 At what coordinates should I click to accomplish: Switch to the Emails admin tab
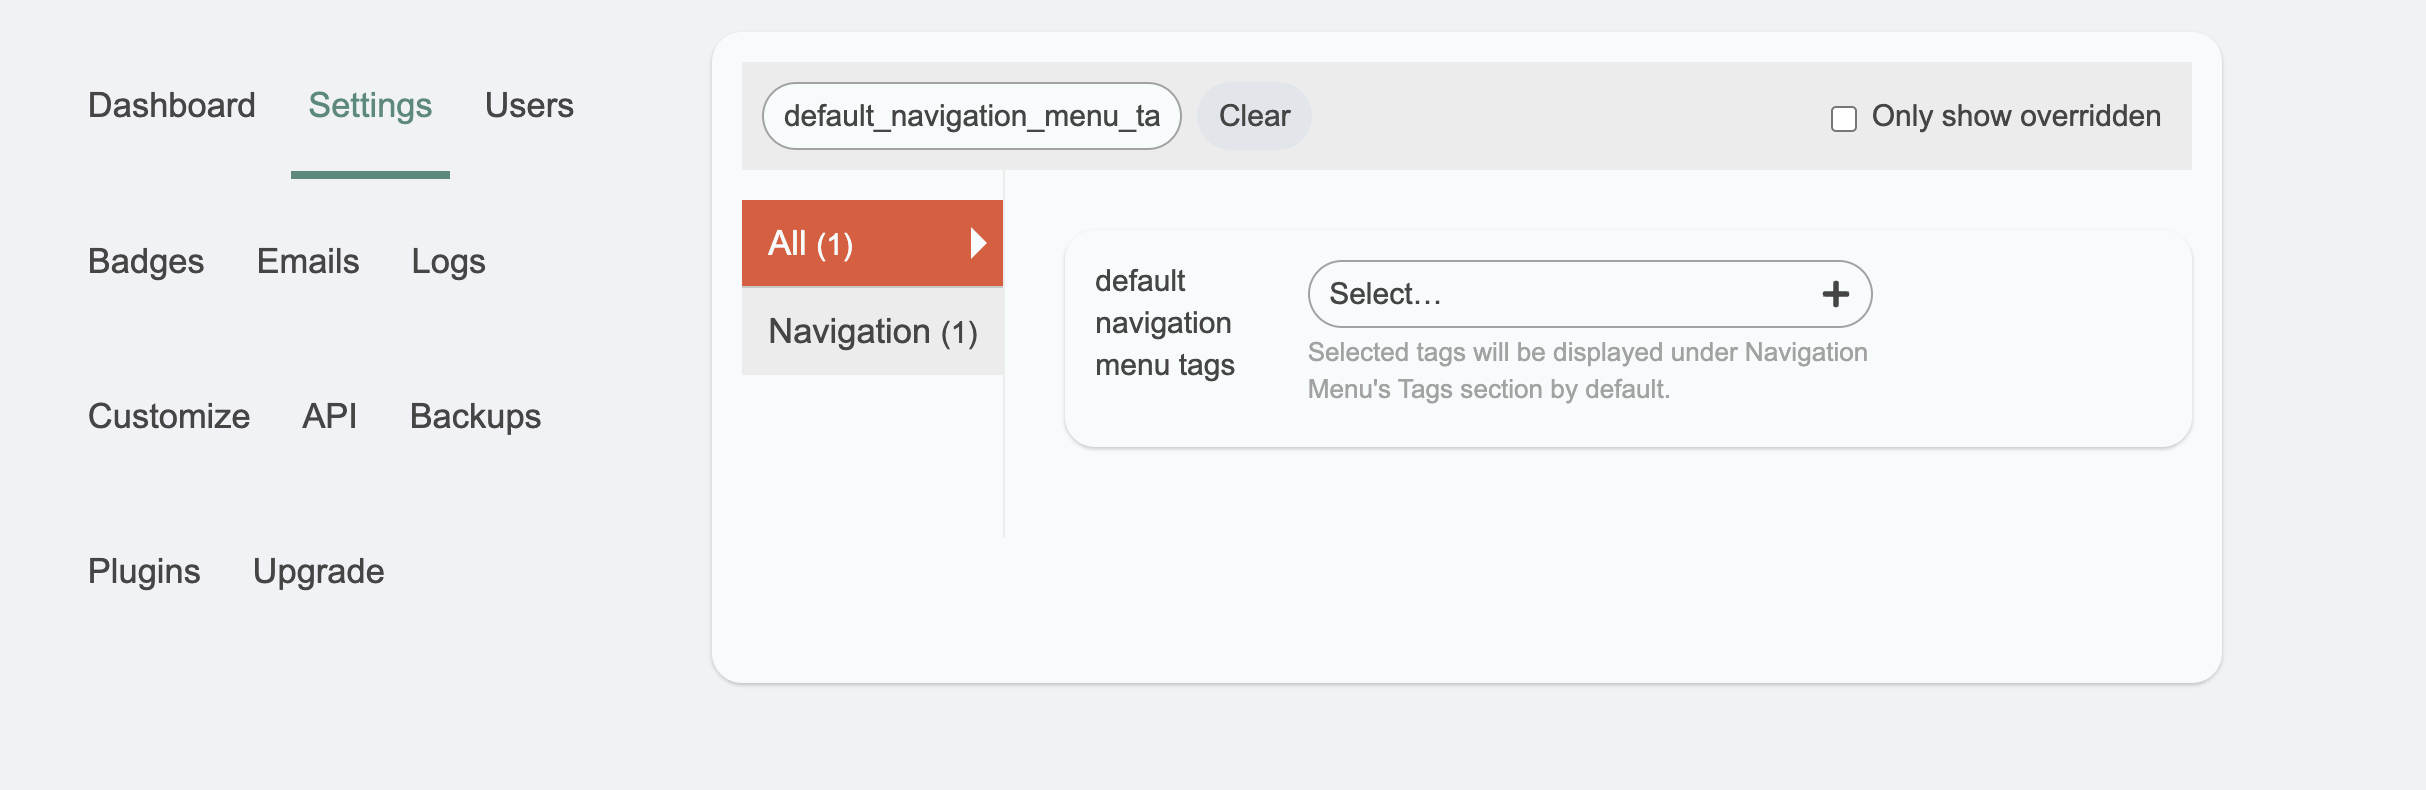(x=308, y=262)
